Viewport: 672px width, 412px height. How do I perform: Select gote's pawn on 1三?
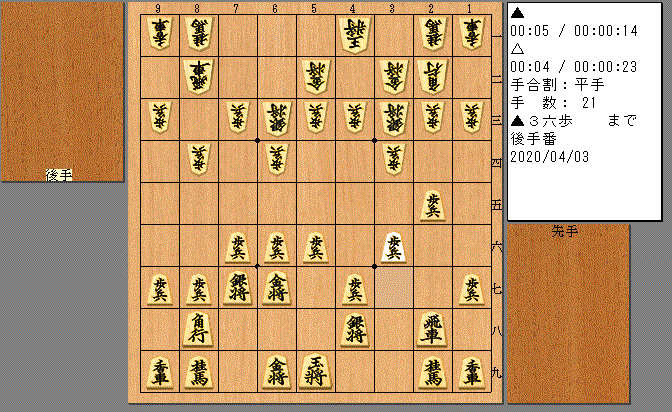click(472, 118)
